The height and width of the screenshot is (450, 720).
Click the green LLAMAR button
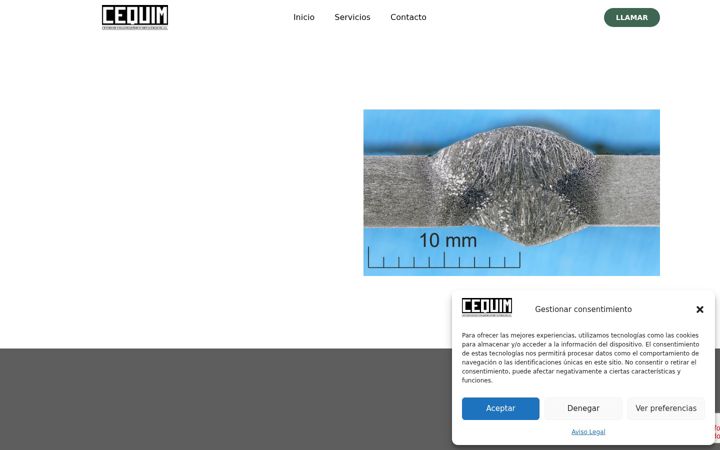pos(631,17)
